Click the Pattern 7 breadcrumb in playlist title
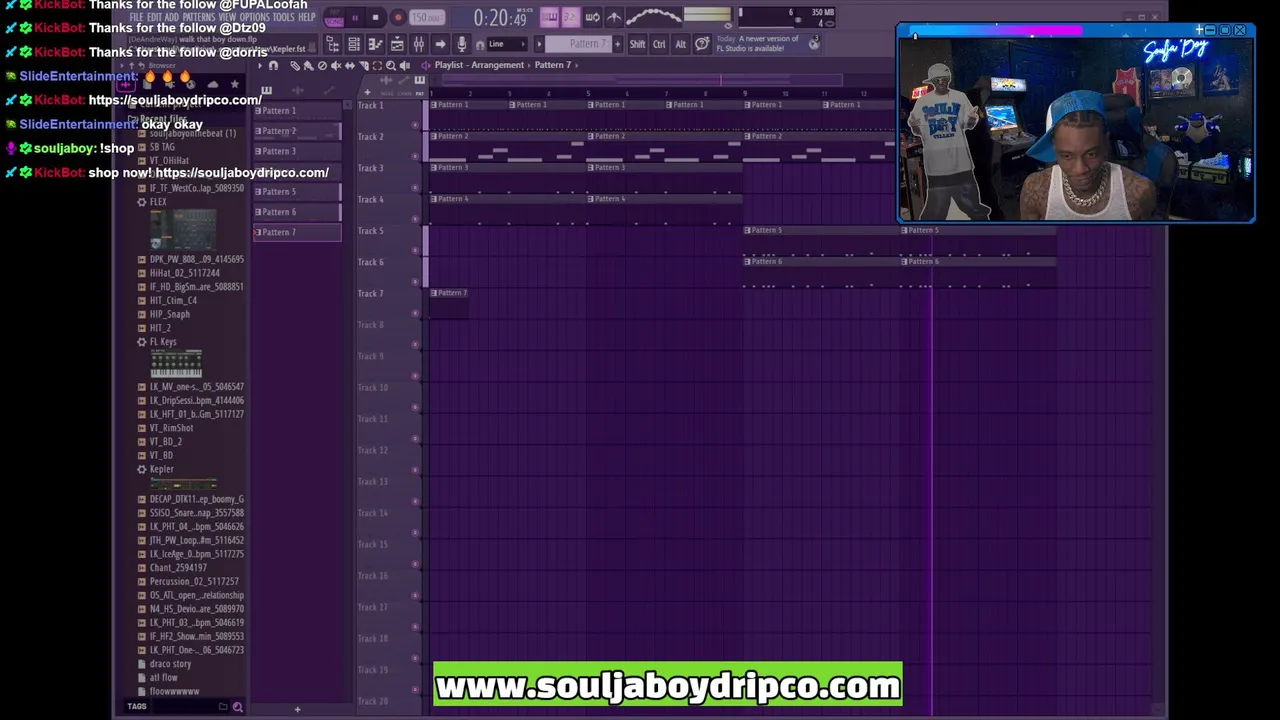This screenshot has width=1280, height=720. 553,65
